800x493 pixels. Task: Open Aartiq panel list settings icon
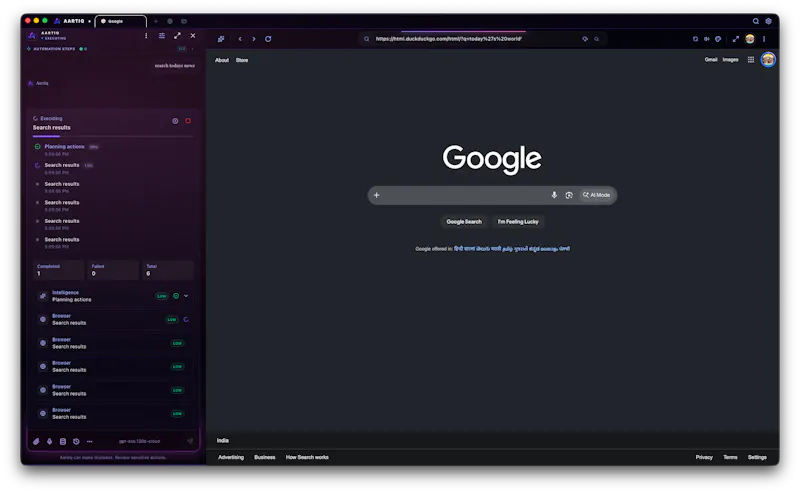click(162, 36)
